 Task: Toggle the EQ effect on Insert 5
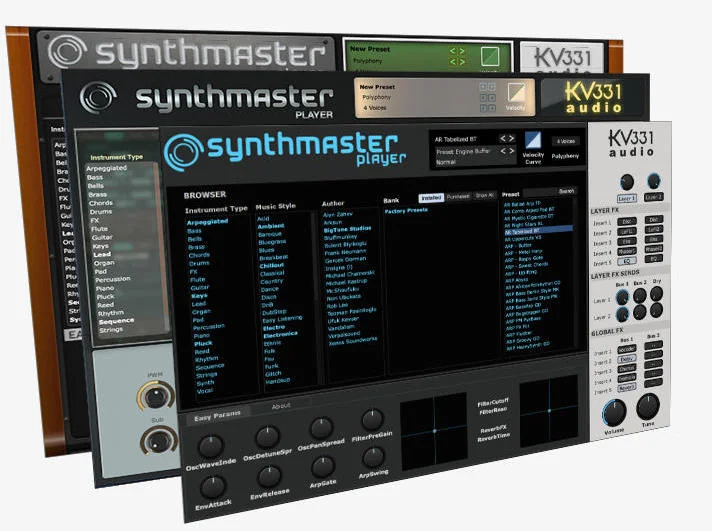[x=627, y=261]
